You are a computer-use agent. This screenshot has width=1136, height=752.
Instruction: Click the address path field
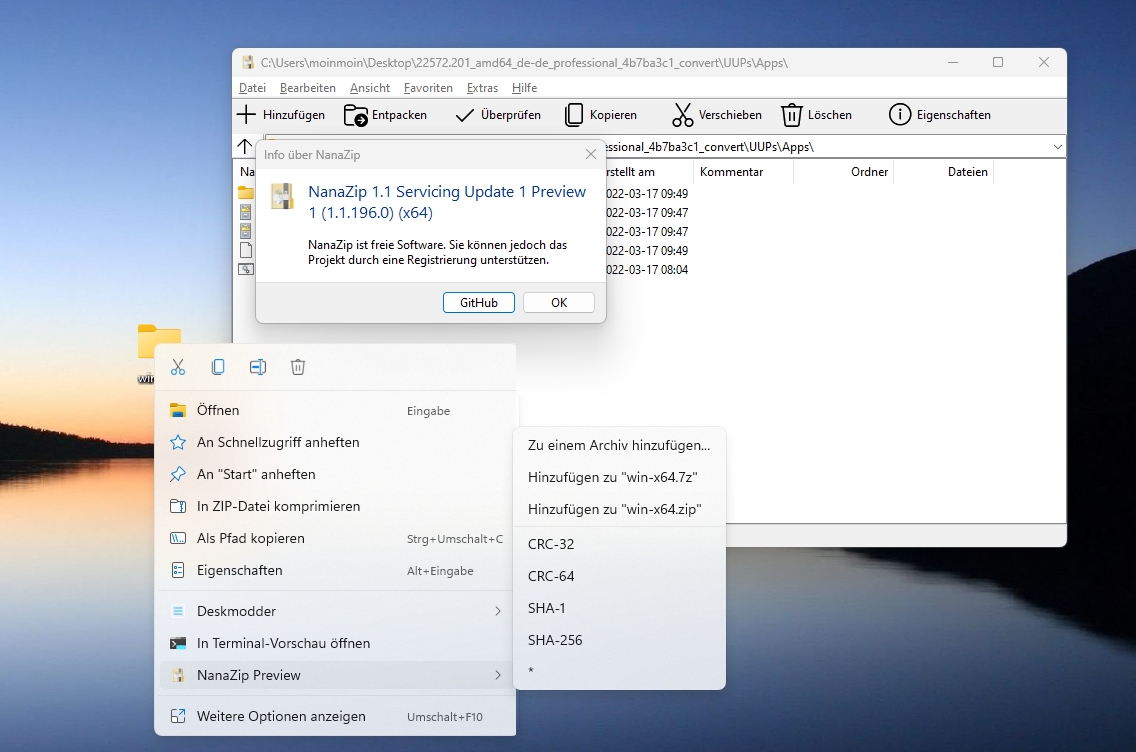click(826, 147)
